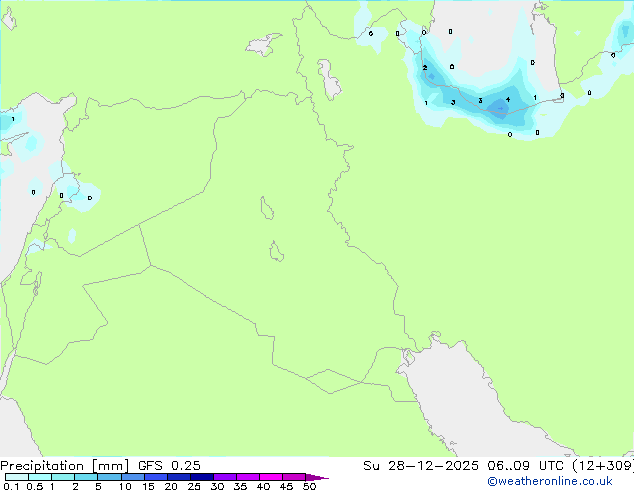Viewport: 634px width, 490px height.
Task: Click the "4" precipitation value on map
Action: (508, 99)
